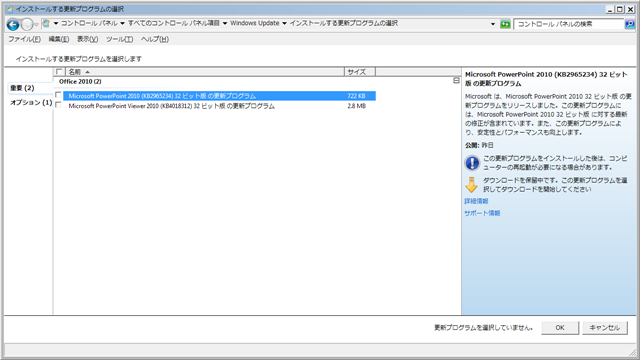Select the PowerPoint Viewer 2010 (KB4018312) row
640x360 pixels.
tap(219, 106)
